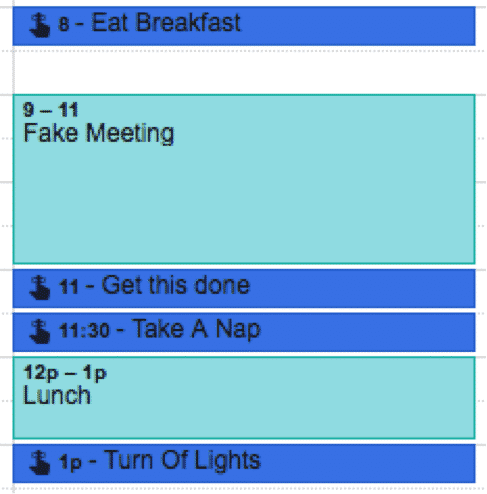Image resolution: width=487 pixels, height=494 pixels.
Task: Select the blank lower area of Lunch event
Action: (244, 422)
